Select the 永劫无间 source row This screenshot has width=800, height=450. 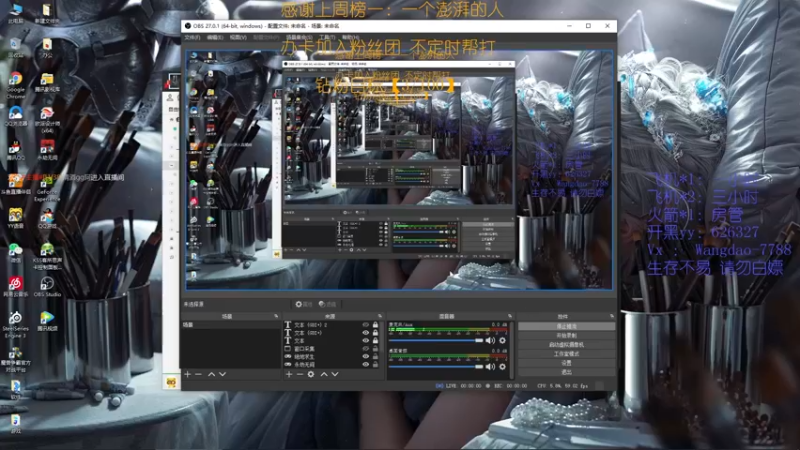332,364
